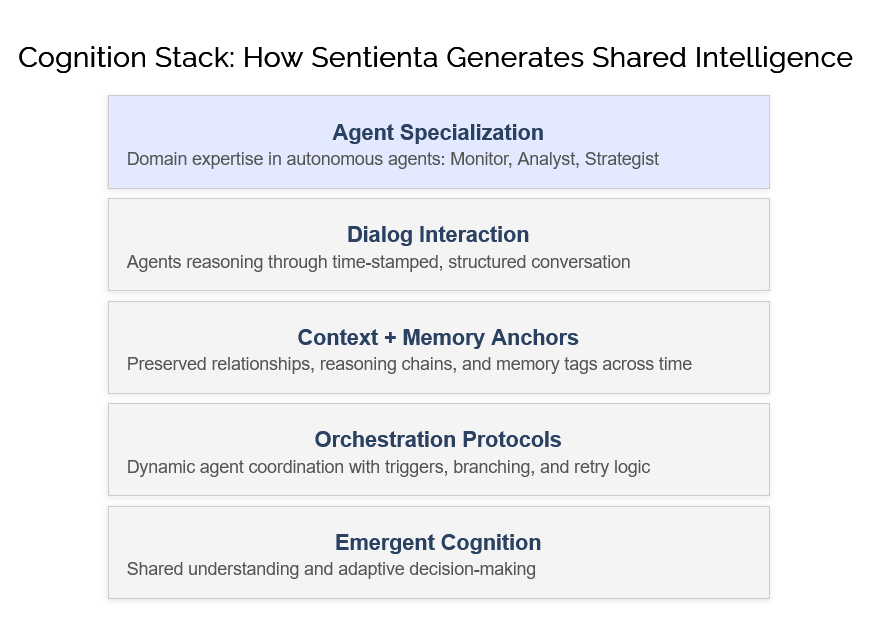Screen dimensions: 876x626
Task: Click the word "Monitor" in the top box
Action: click(476, 159)
